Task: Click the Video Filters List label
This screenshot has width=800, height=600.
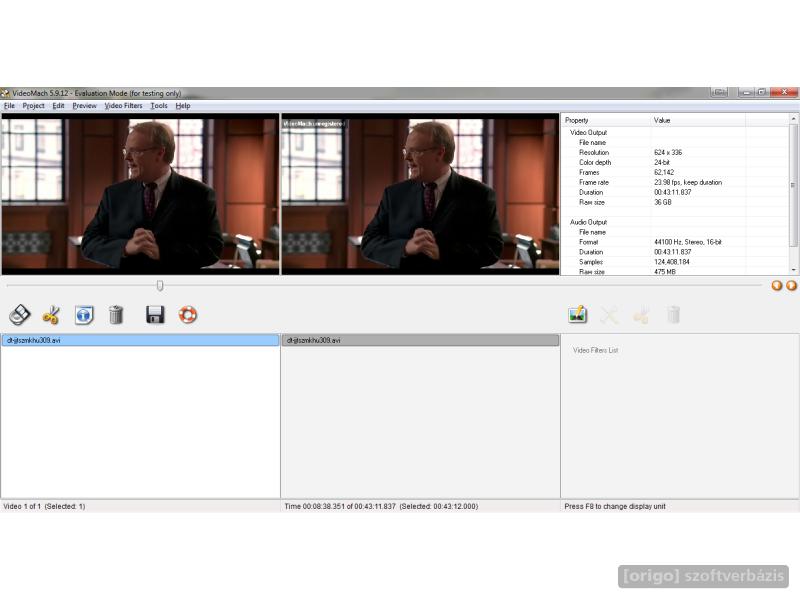Action: (595, 351)
